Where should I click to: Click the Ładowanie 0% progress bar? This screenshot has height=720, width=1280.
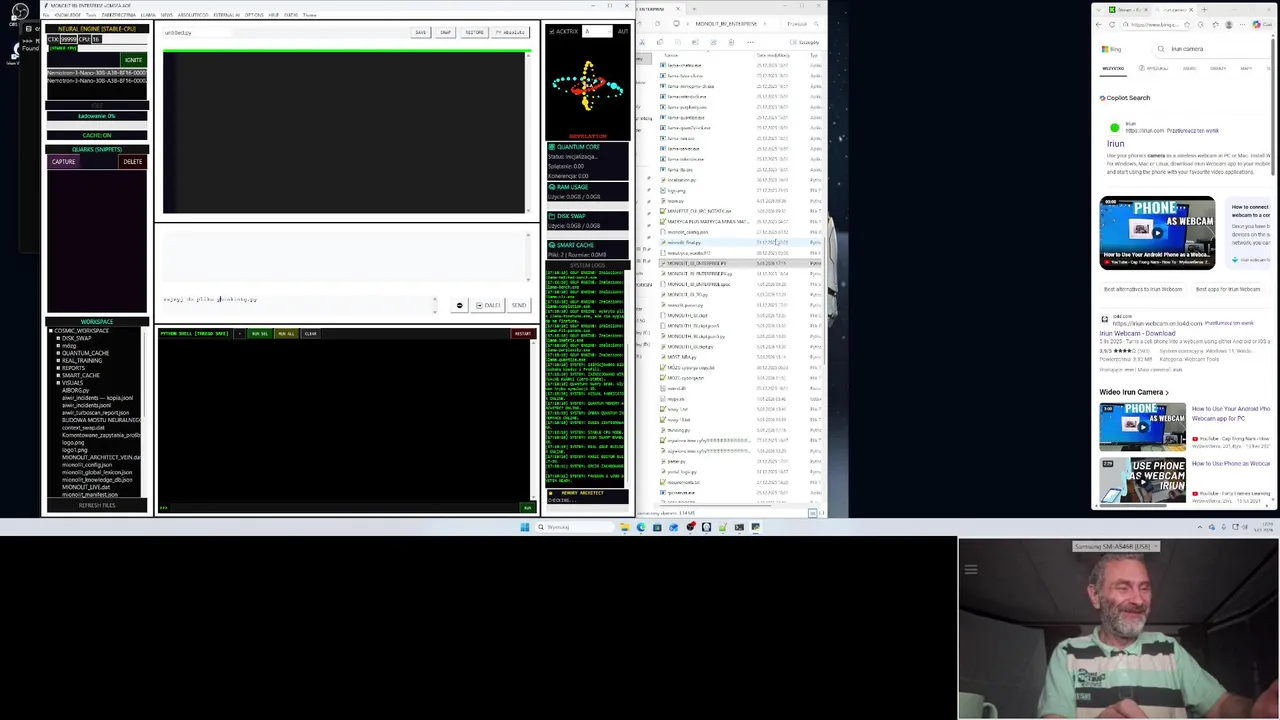coord(97,116)
